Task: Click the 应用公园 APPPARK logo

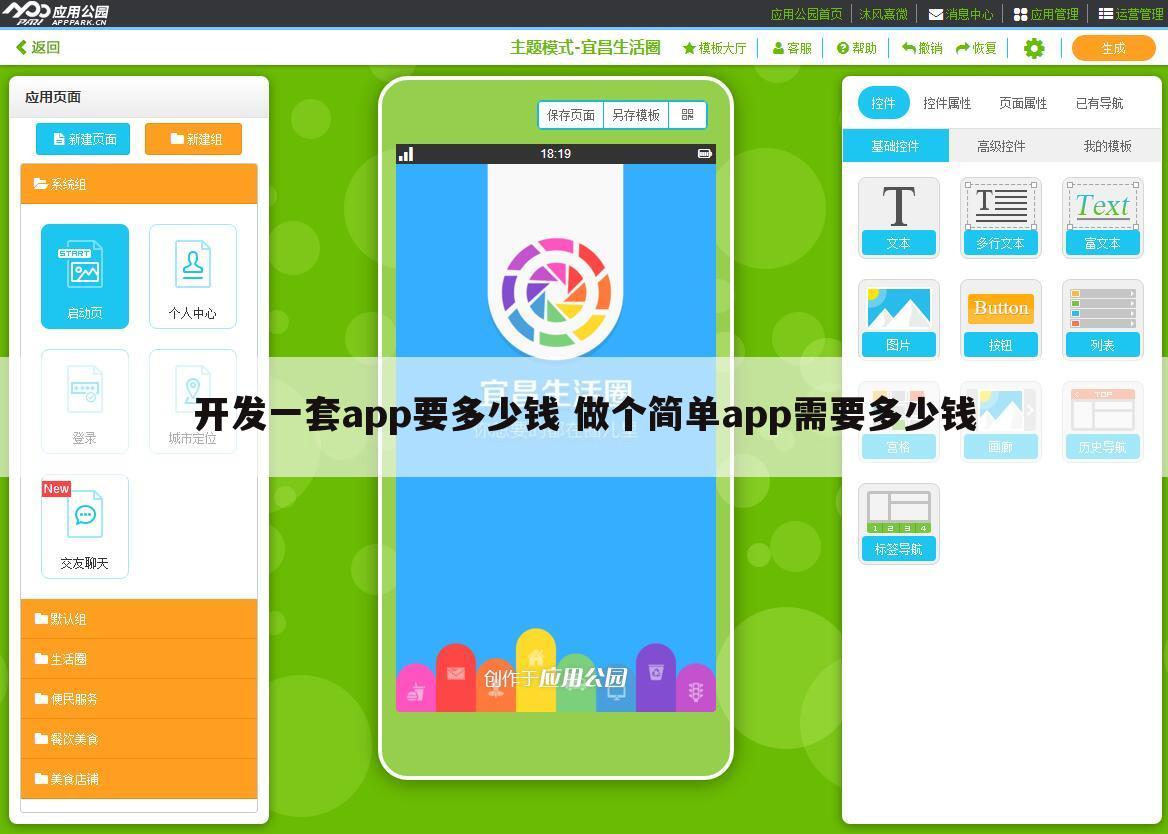Action: point(56,13)
